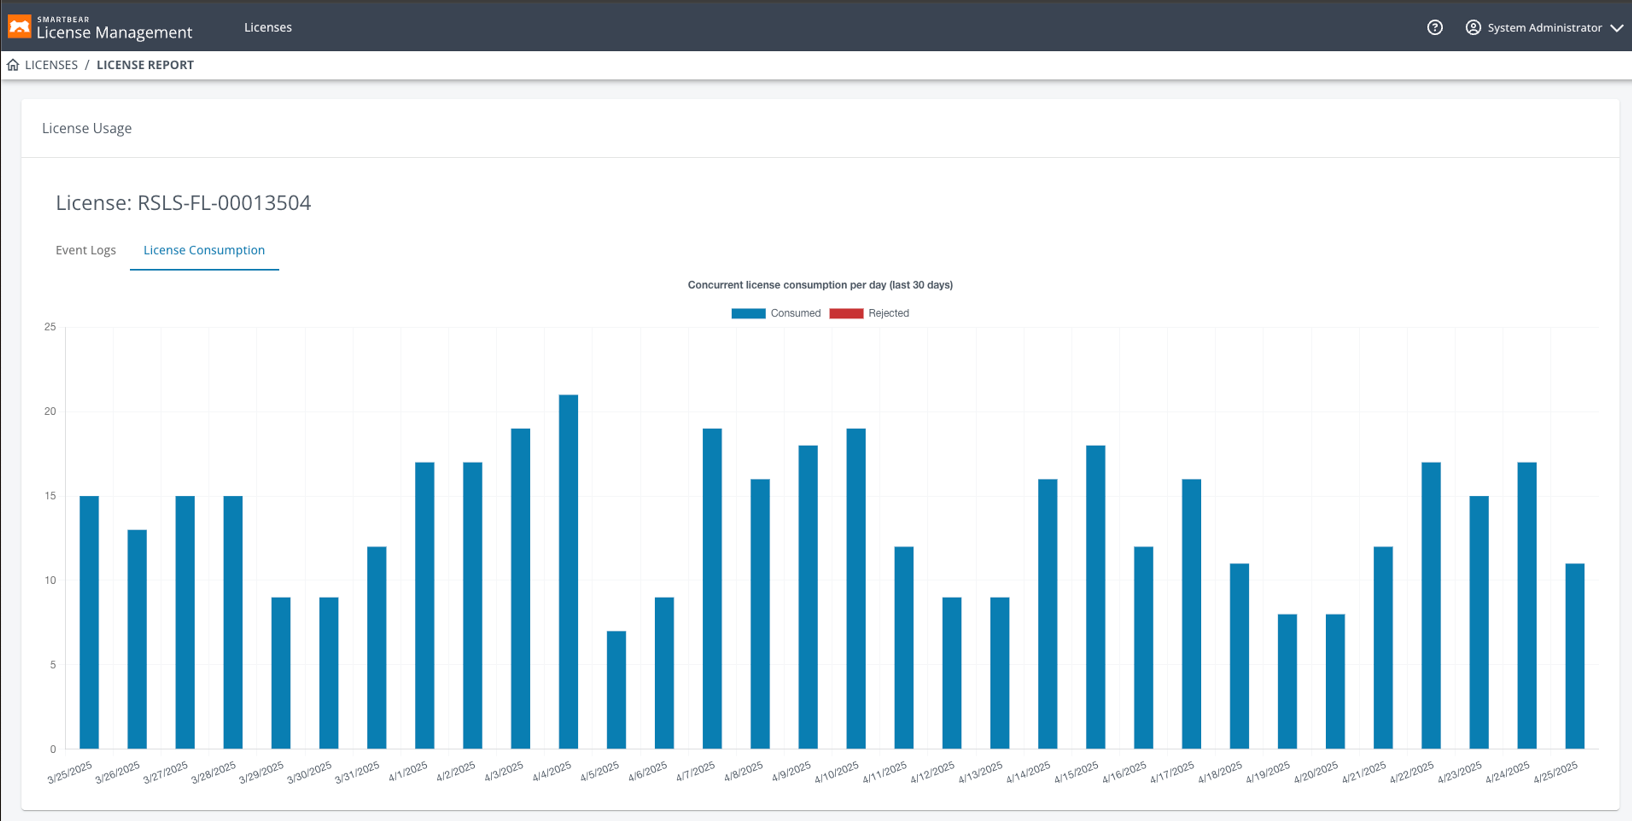Viewport: 1632px width, 821px height.
Task: Click the home icon in breadcrumb
Action: 13,65
